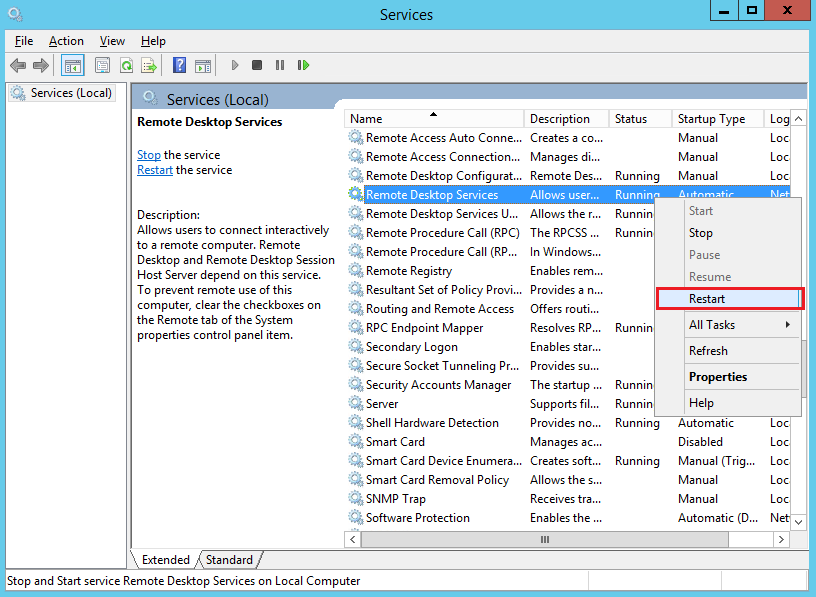Expand the All Tasks submenu
Image resolution: width=816 pixels, height=597 pixels.
click(x=728, y=325)
